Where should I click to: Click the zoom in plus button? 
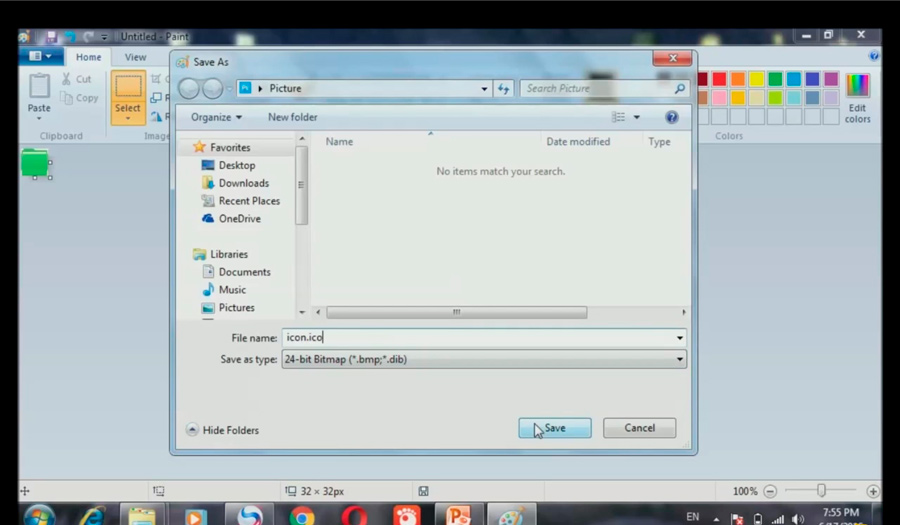coord(873,491)
